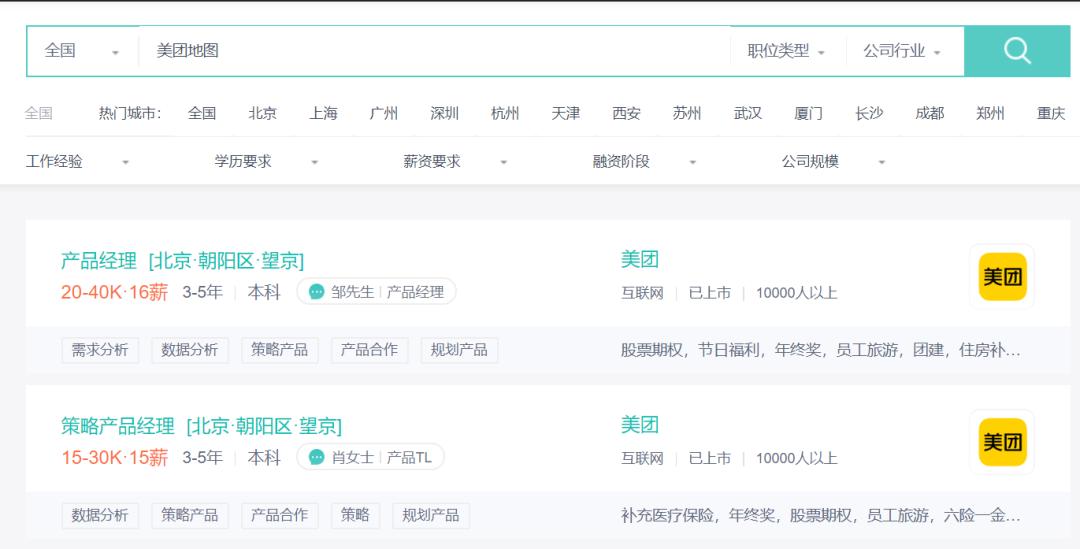Click 策略产品 tag on 产品经理 card

[280, 350]
